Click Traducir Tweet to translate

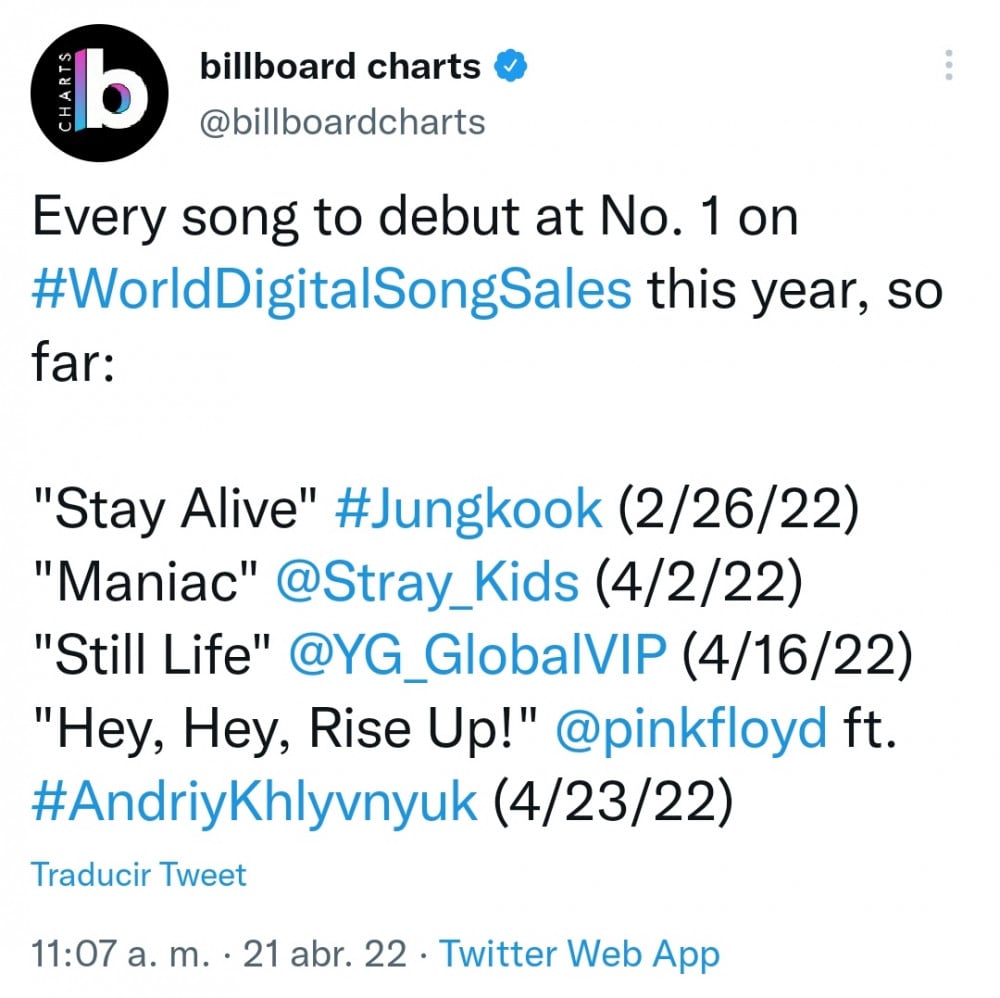(x=138, y=874)
